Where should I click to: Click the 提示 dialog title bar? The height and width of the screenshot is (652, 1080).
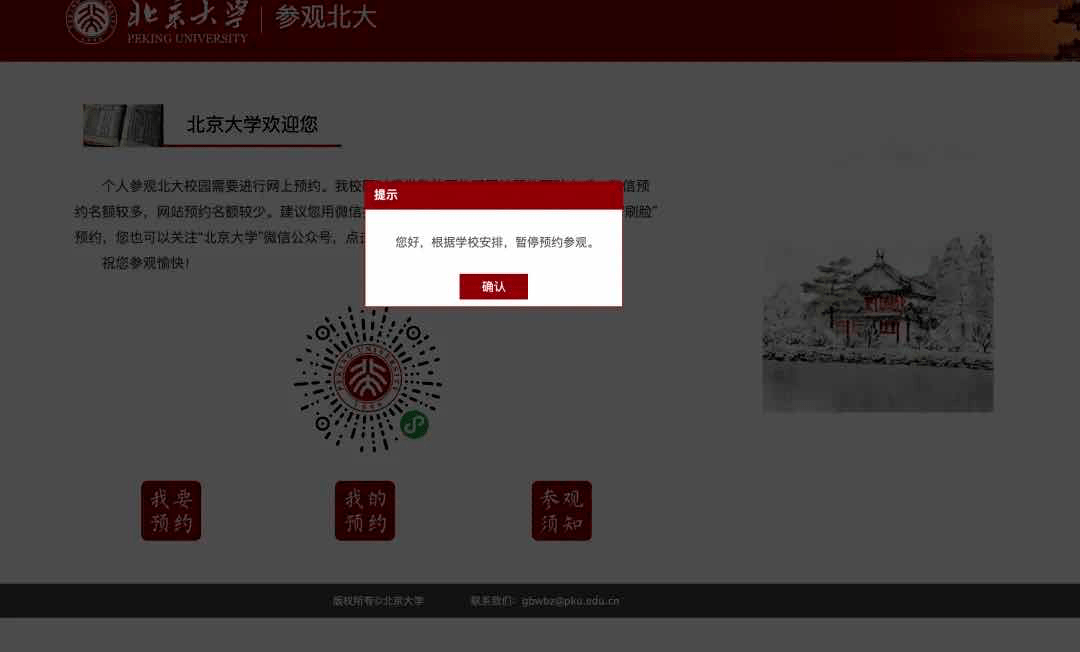[x=493, y=195]
